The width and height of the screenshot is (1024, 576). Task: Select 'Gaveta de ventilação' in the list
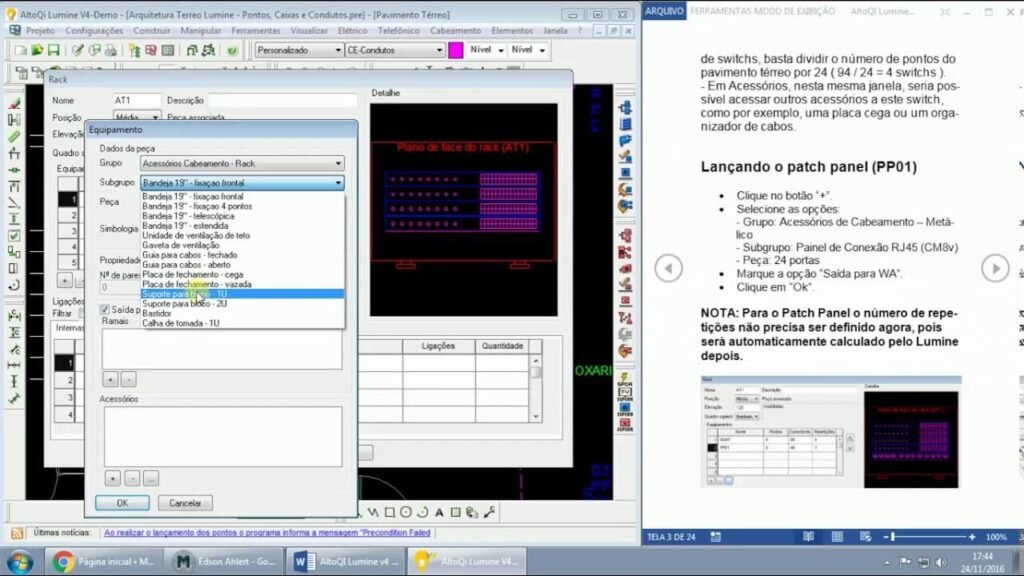click(242, 245)
